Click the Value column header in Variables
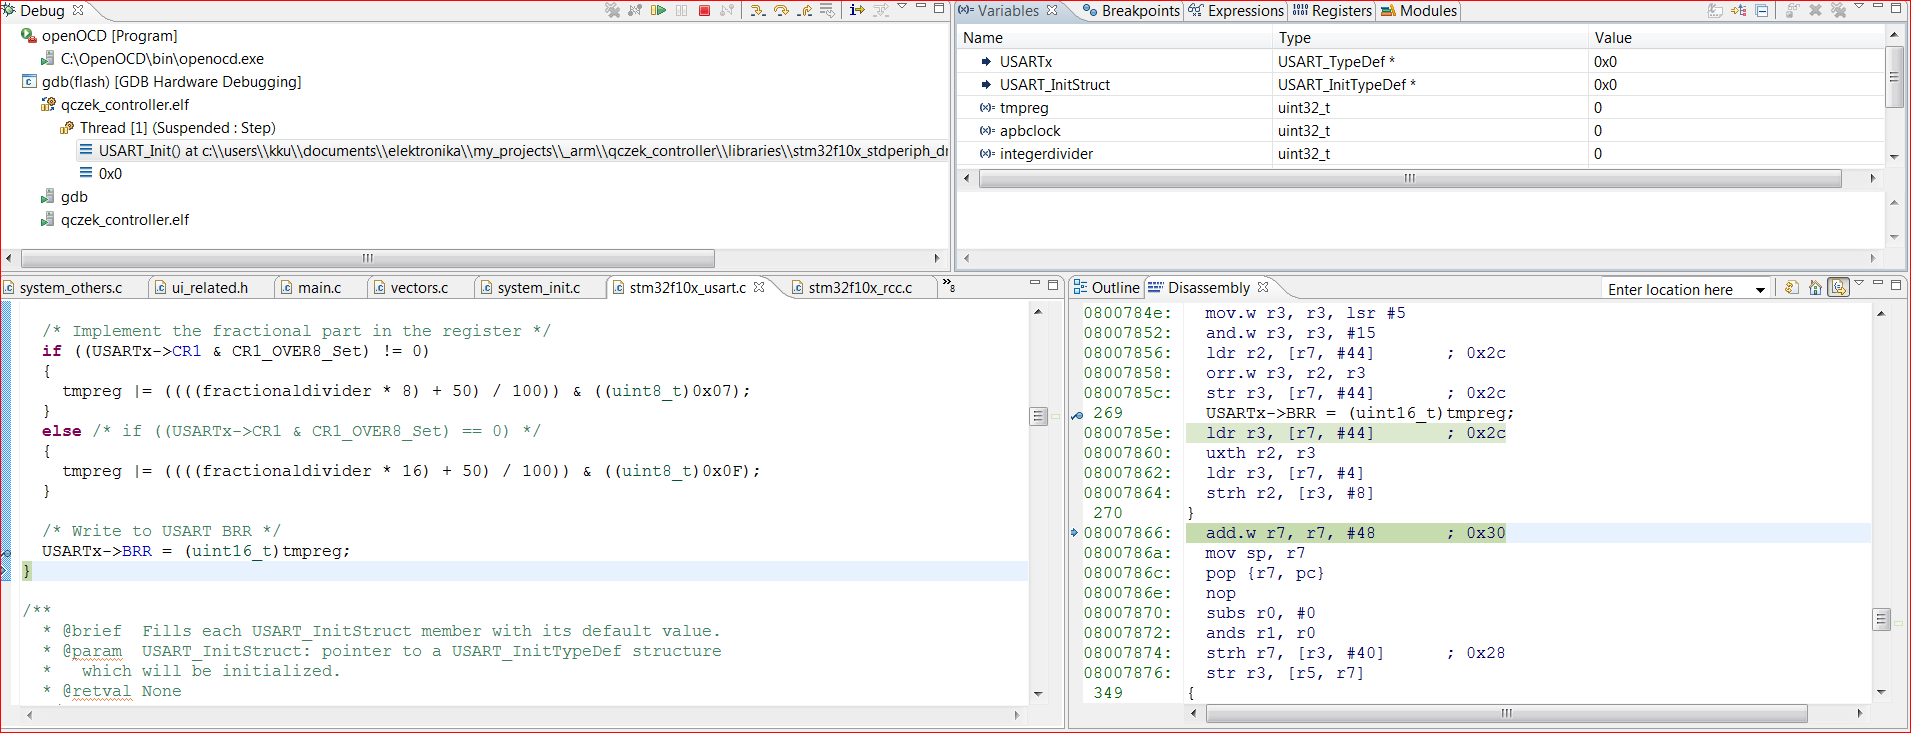The height and width of the screenshot is (733, 1911). pyautogui.click(x=1736, y=38)
